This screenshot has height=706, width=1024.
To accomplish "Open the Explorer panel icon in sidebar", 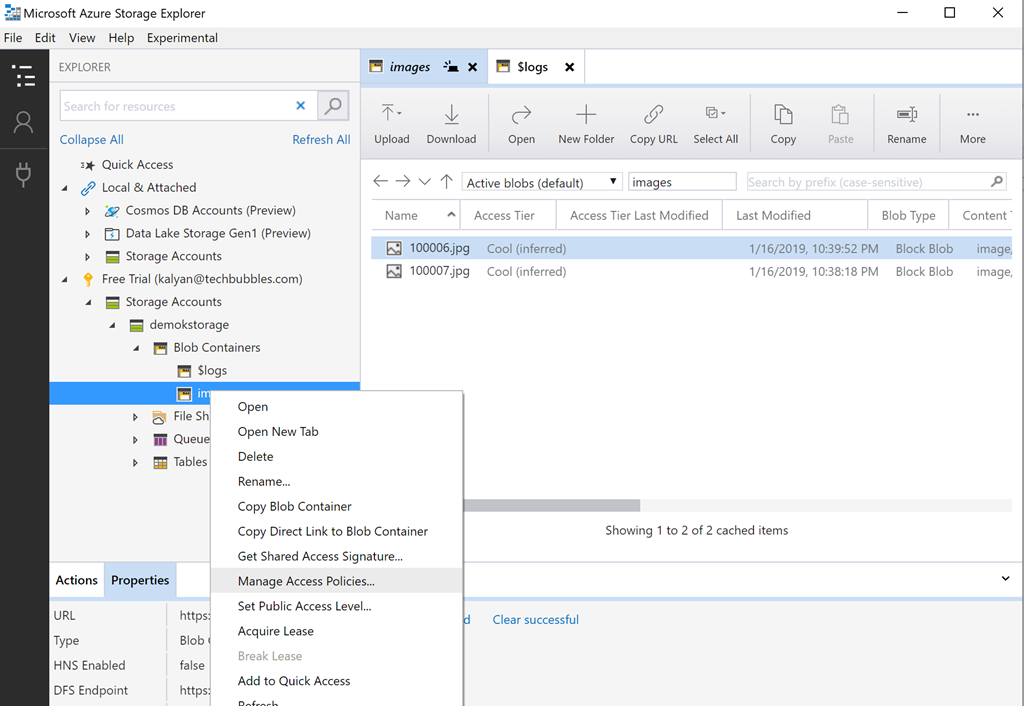I will click(x=24, y=76).
